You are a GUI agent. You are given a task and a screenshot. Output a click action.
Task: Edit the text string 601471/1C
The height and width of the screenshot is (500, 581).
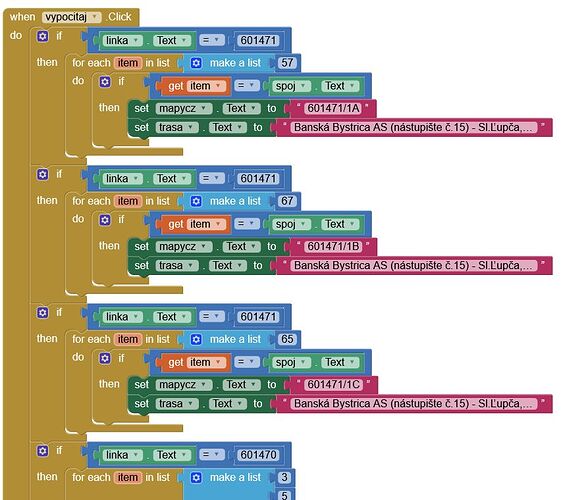tap(333, 385)
